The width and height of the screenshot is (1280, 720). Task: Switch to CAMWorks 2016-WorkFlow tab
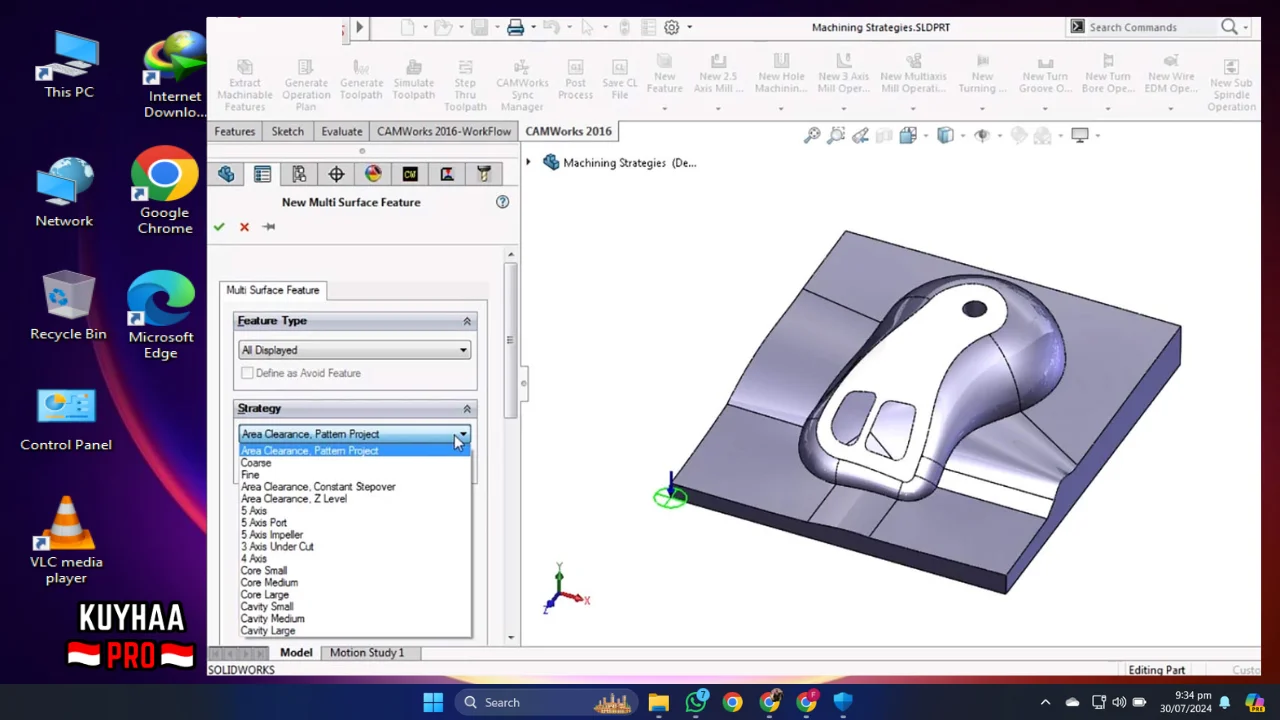point(444,131)
